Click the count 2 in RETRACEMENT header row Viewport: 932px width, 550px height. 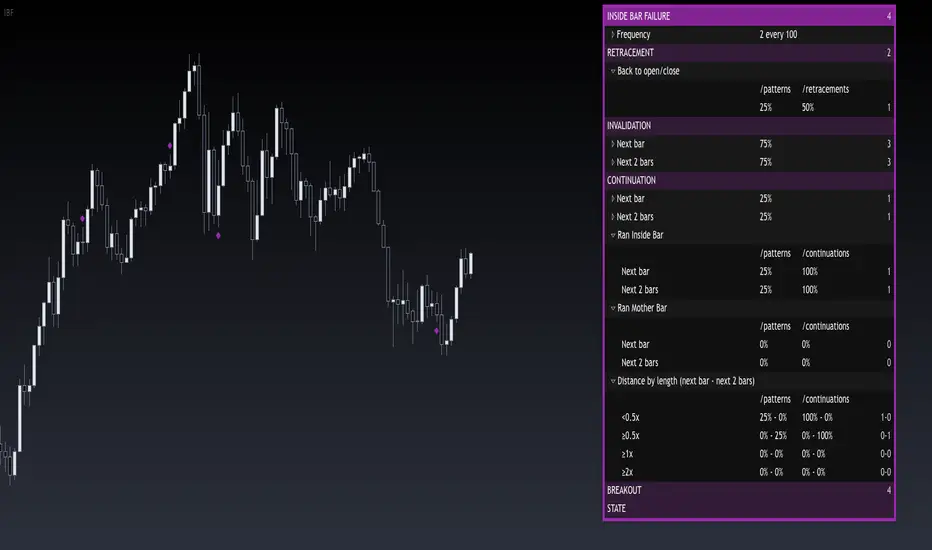click(x=889, y=53)
